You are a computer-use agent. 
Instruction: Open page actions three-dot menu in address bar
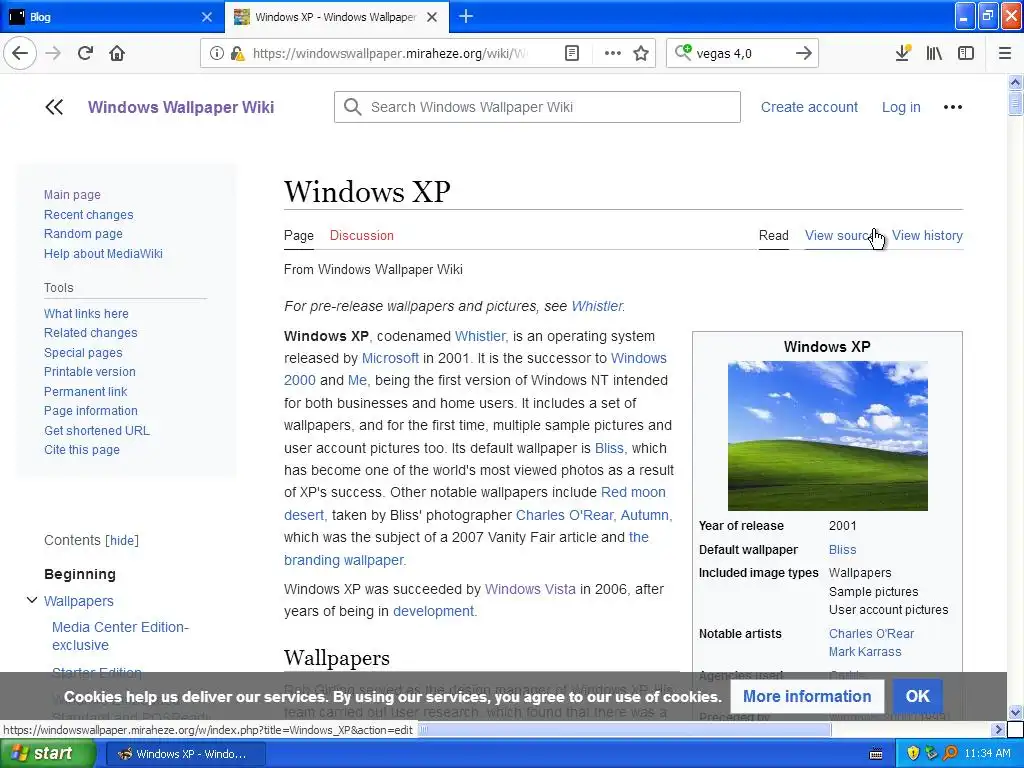[613, 53]
